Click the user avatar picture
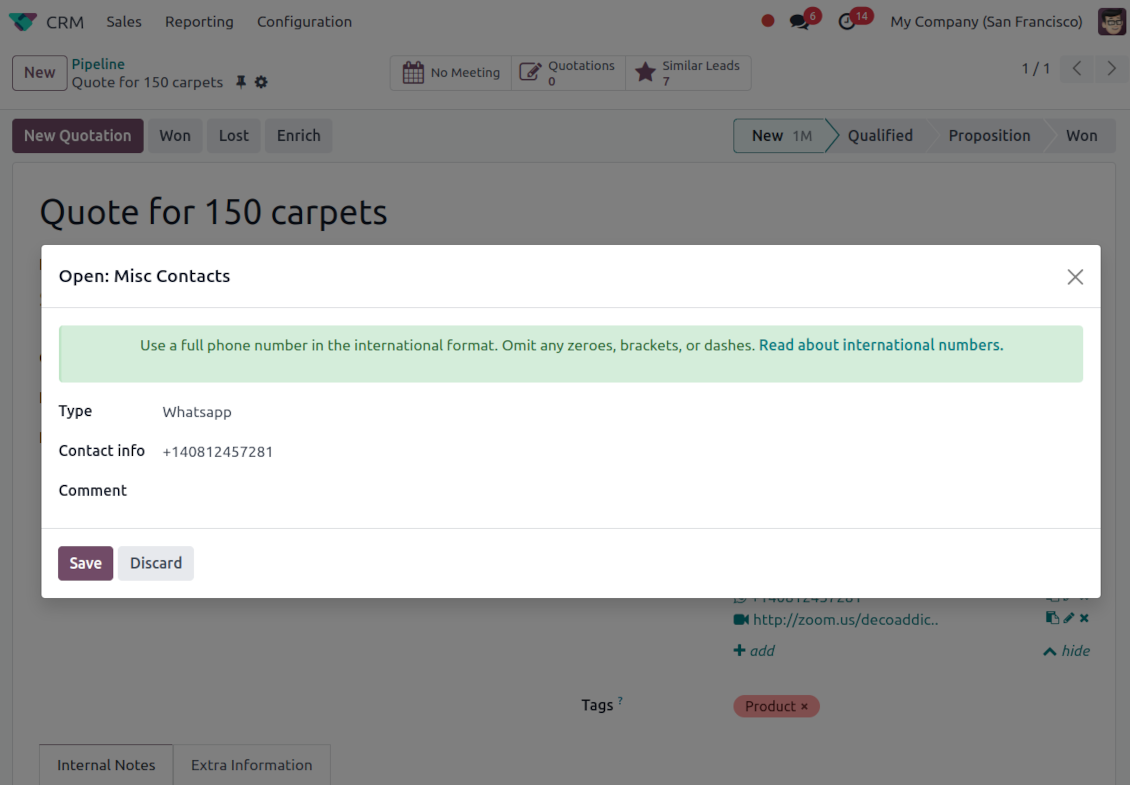The height and width of the screenshot is (785, 1130). [1111, 22]
